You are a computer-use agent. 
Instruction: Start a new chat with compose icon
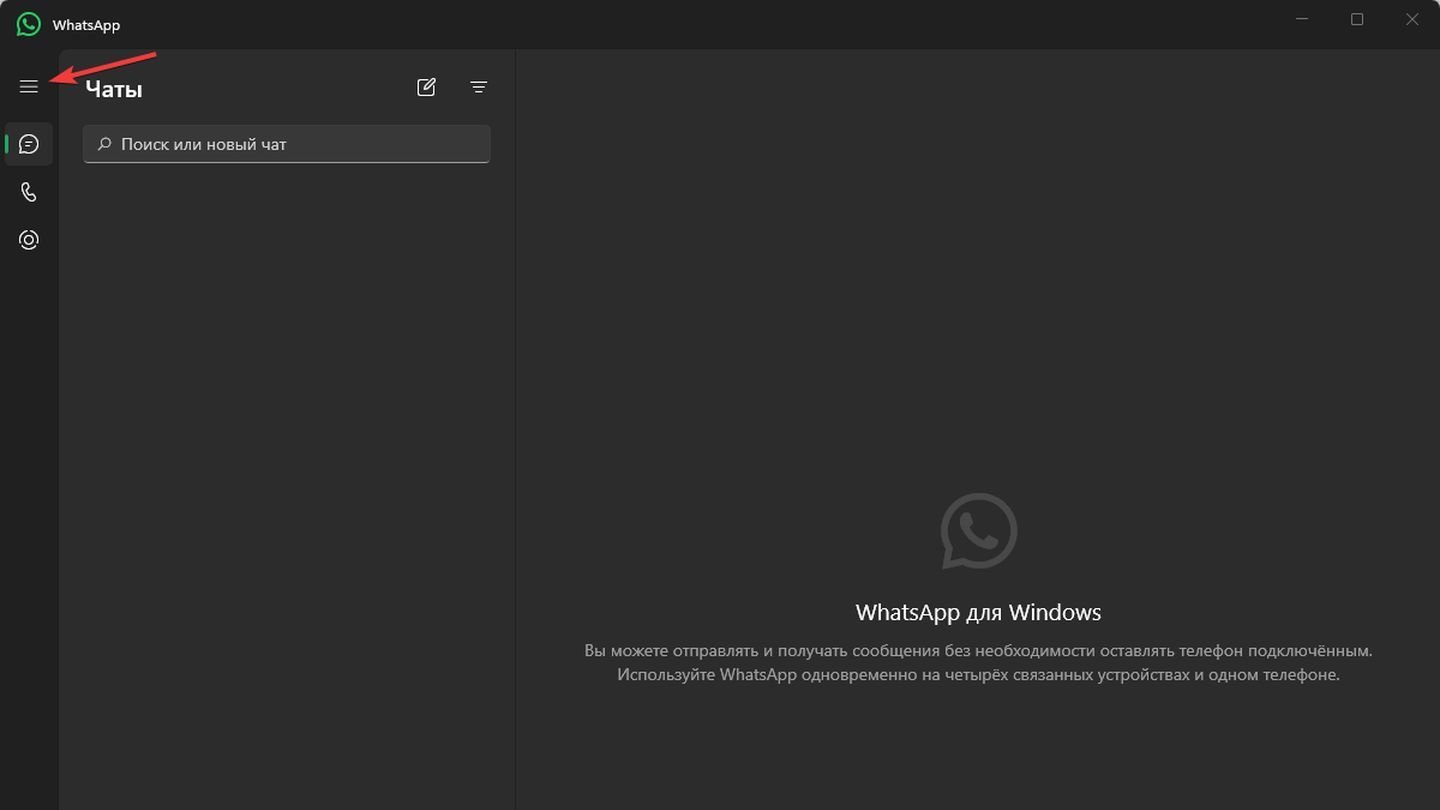point(426,87)
